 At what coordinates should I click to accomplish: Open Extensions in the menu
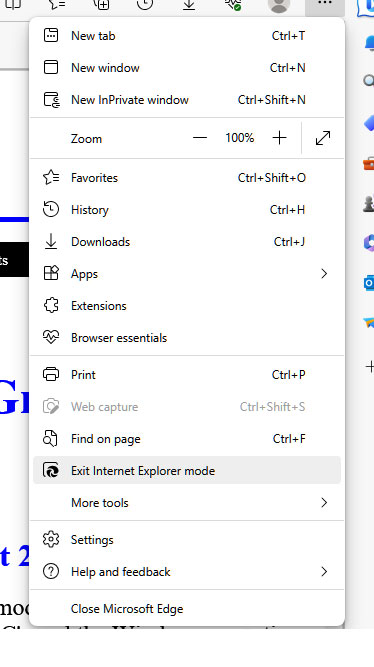click(187, 305)
